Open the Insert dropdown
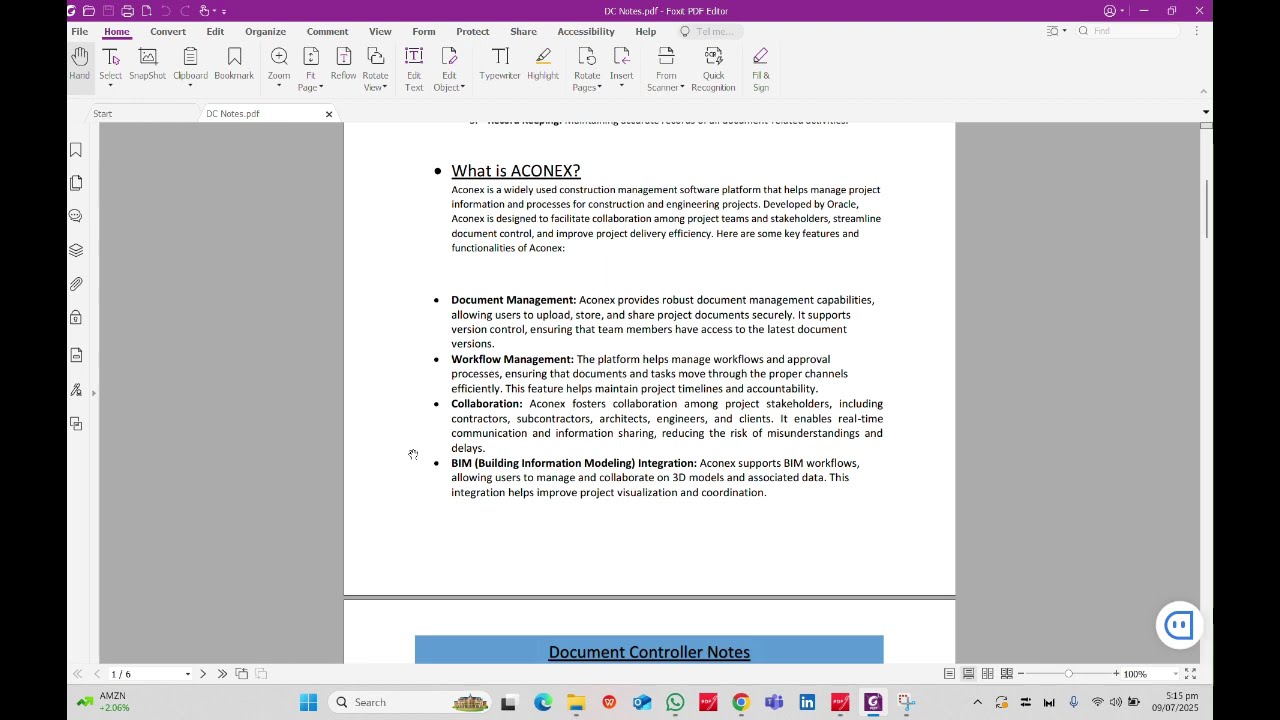 [x=621, y=87]
